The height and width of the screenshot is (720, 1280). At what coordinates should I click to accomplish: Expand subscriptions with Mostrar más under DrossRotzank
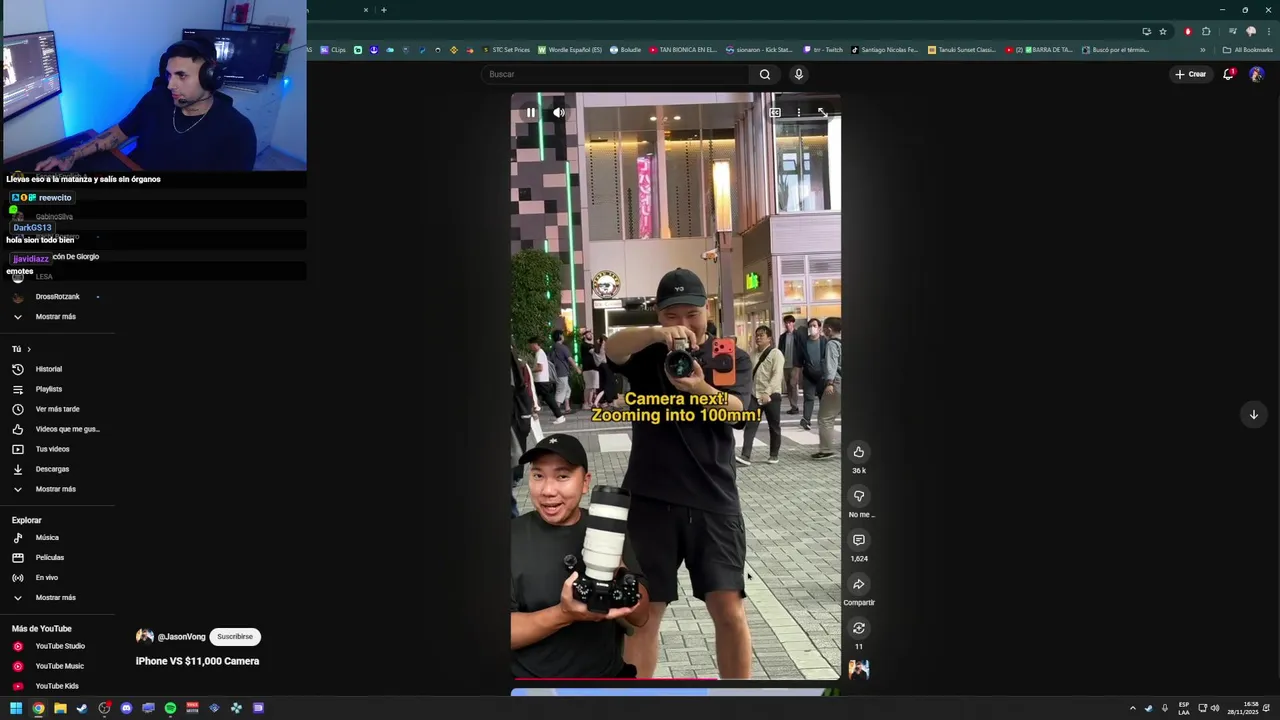pos(56,317)
